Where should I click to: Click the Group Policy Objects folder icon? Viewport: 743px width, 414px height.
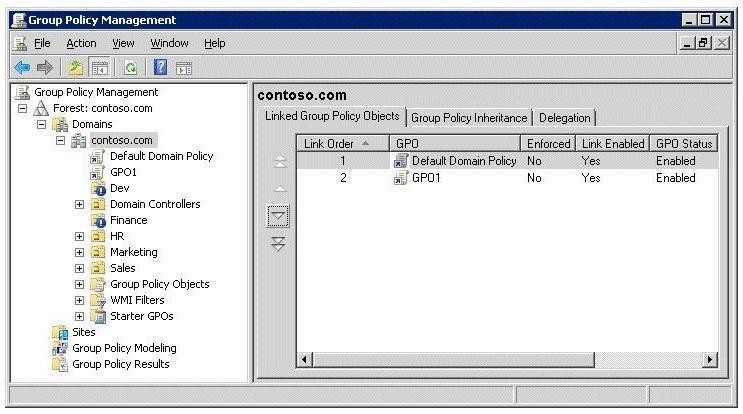[x=98, y=284]
